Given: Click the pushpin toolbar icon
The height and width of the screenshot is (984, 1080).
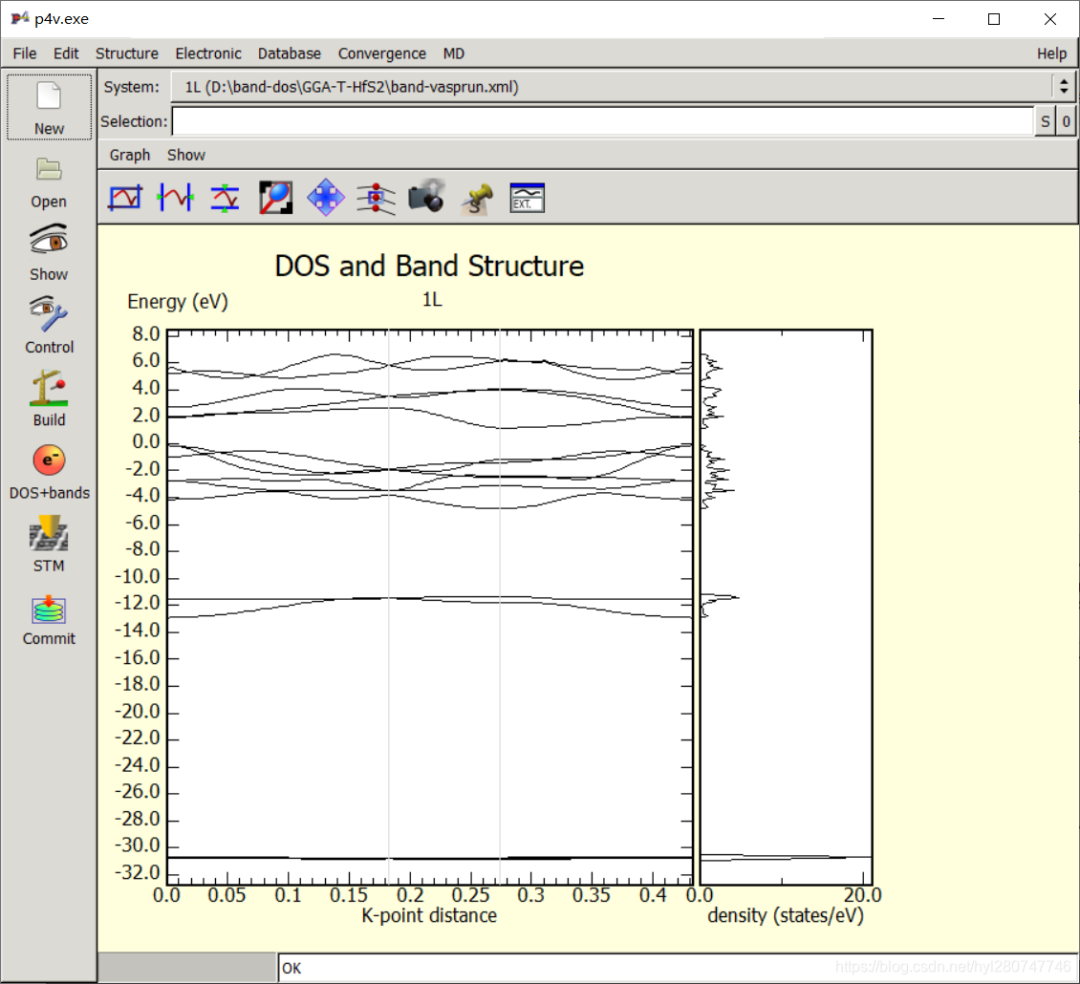Looking at the screenshot, I should click(477, 198).
